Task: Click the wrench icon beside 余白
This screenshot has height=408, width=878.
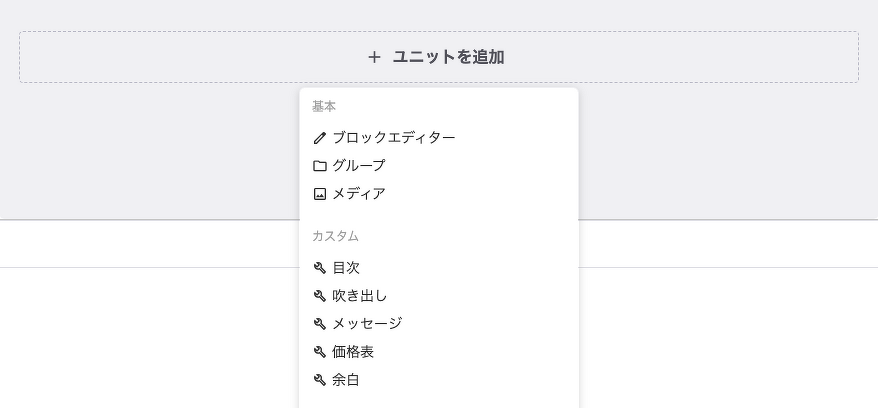Action: click(x=320, y=381)
